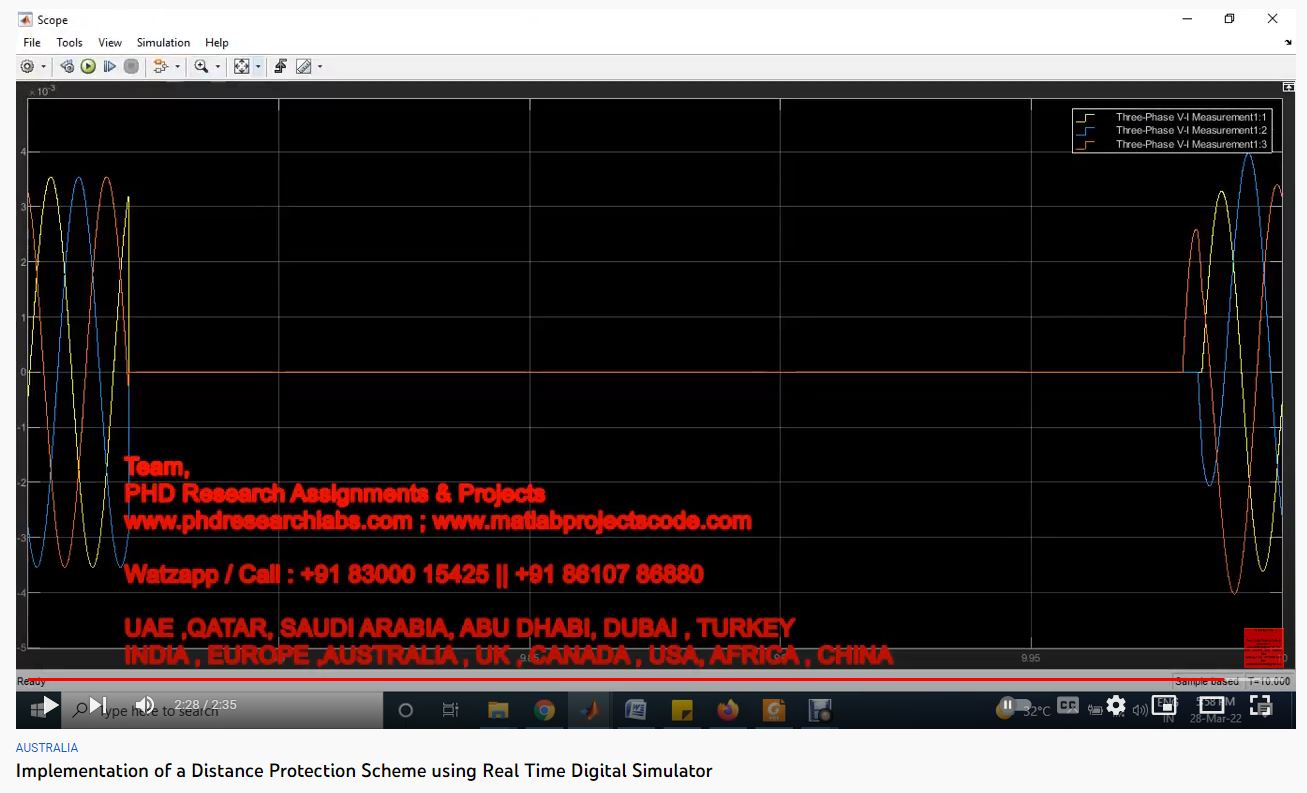The image size is (1307, 793).
Task: Expand the dropdown beside Highlight Block icon
Action: (177, 67)
